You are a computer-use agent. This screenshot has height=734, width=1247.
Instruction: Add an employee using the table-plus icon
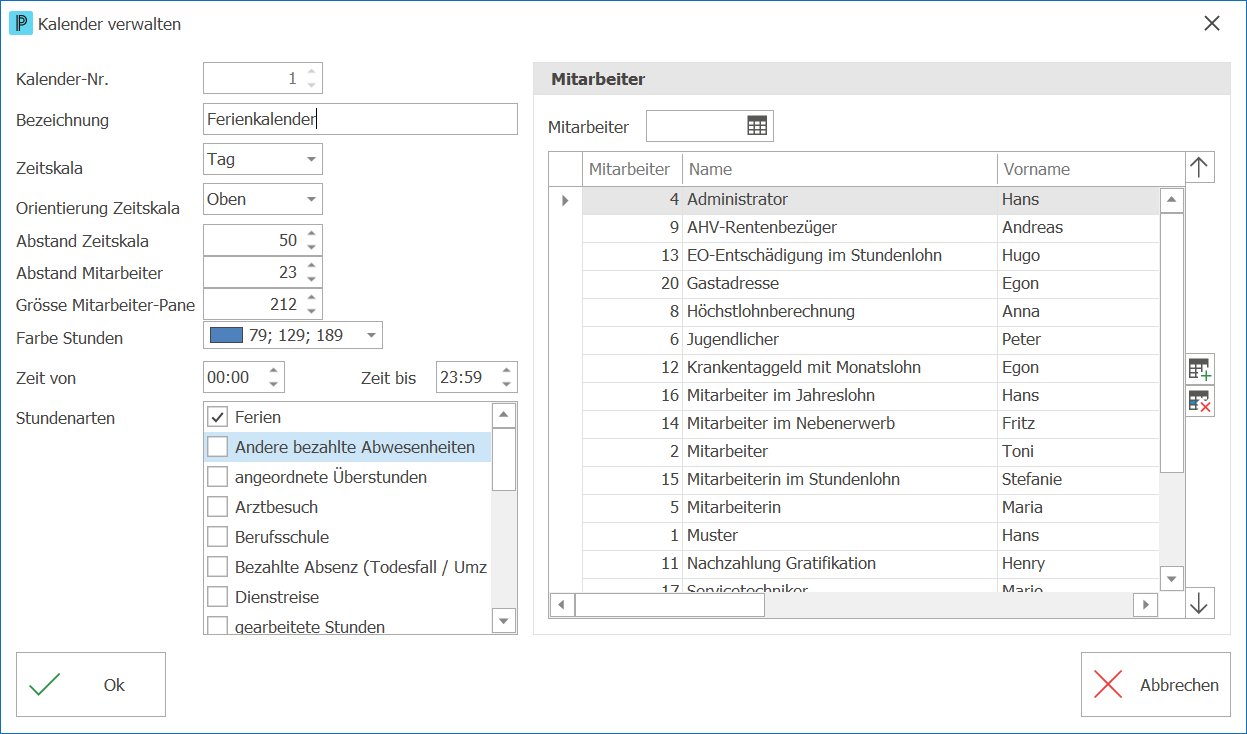click(1200, 369)
